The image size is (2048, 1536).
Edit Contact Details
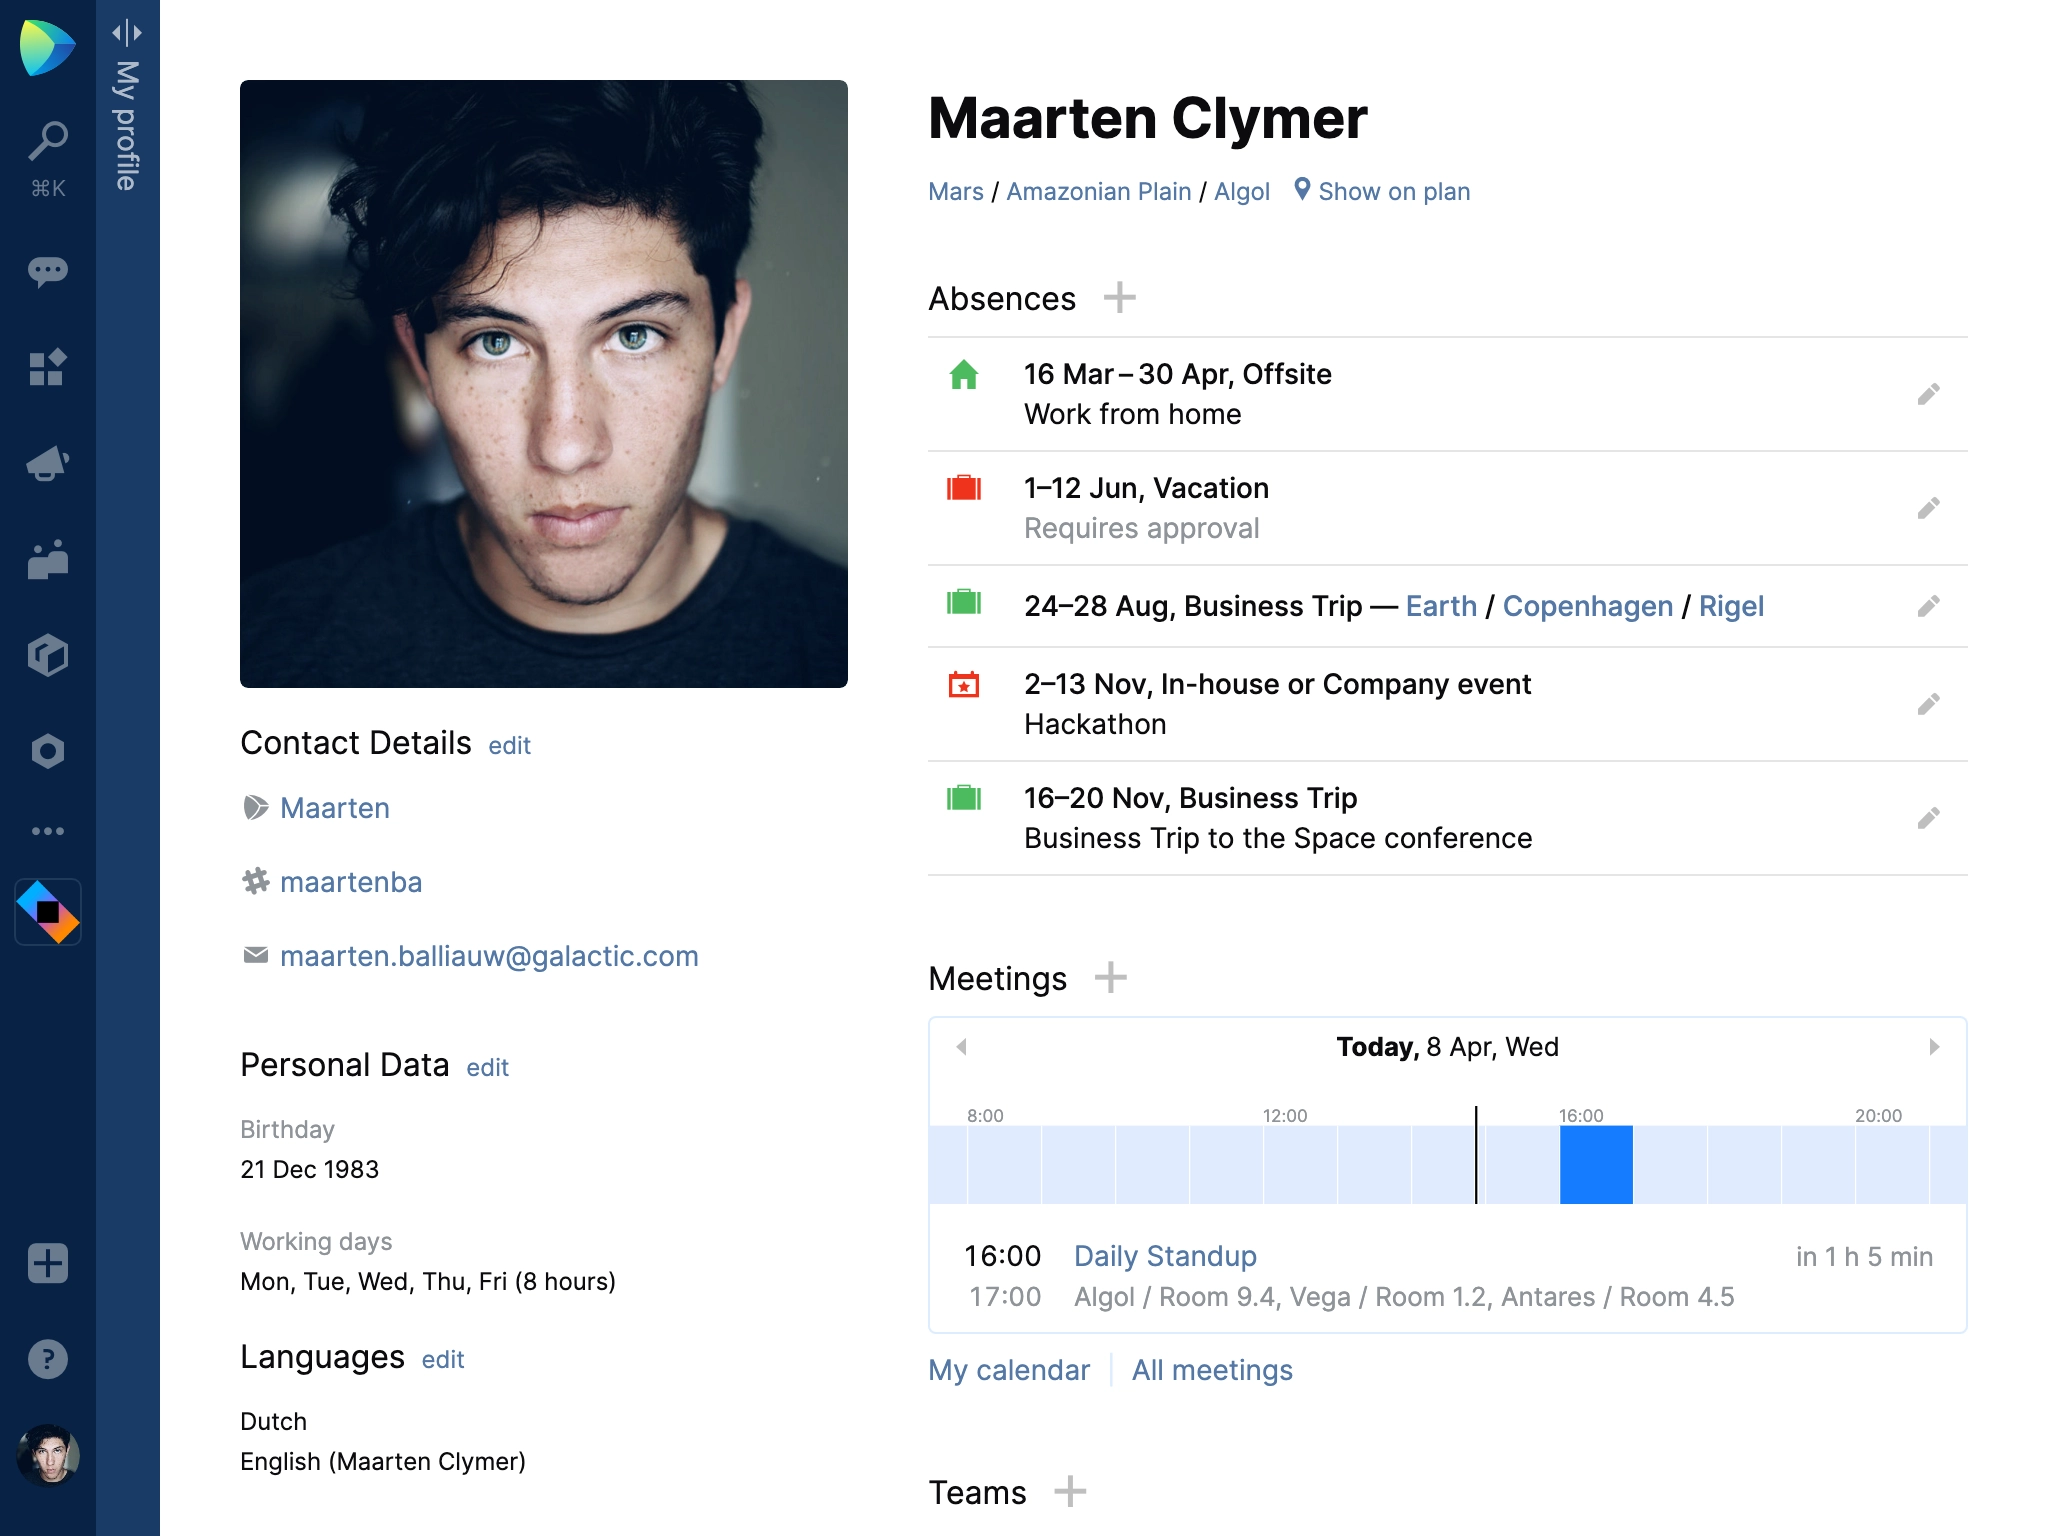509,745
